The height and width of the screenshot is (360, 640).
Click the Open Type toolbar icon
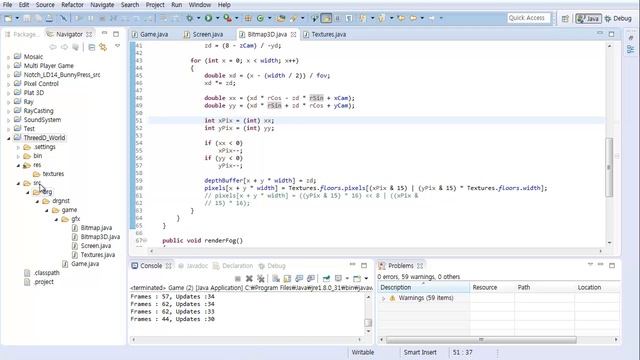281,18
